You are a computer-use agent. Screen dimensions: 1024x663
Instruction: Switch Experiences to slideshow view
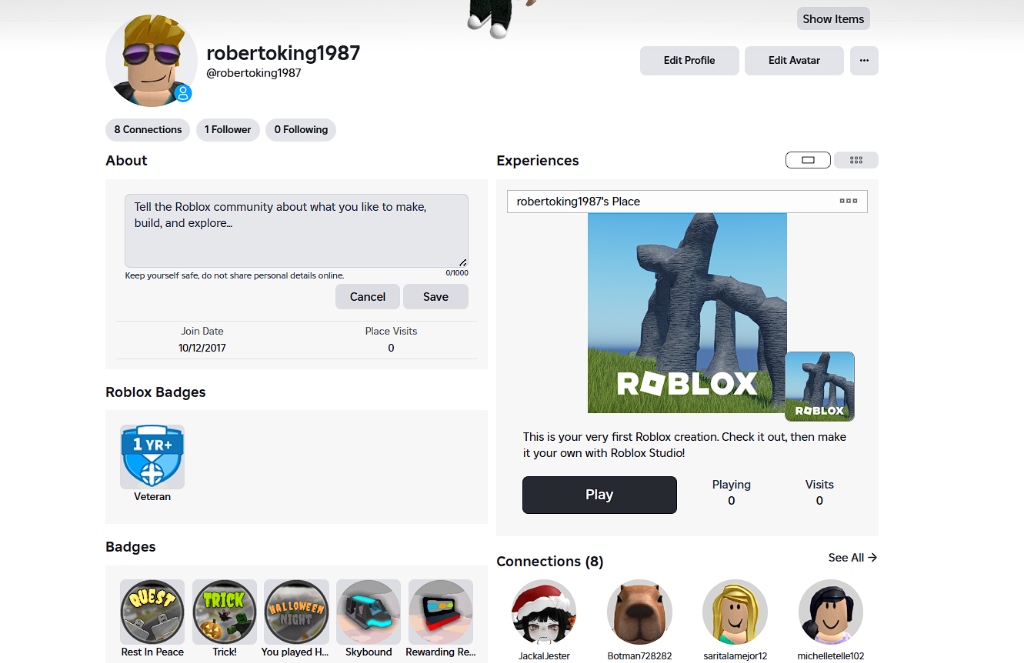click(x=808, y=160)
